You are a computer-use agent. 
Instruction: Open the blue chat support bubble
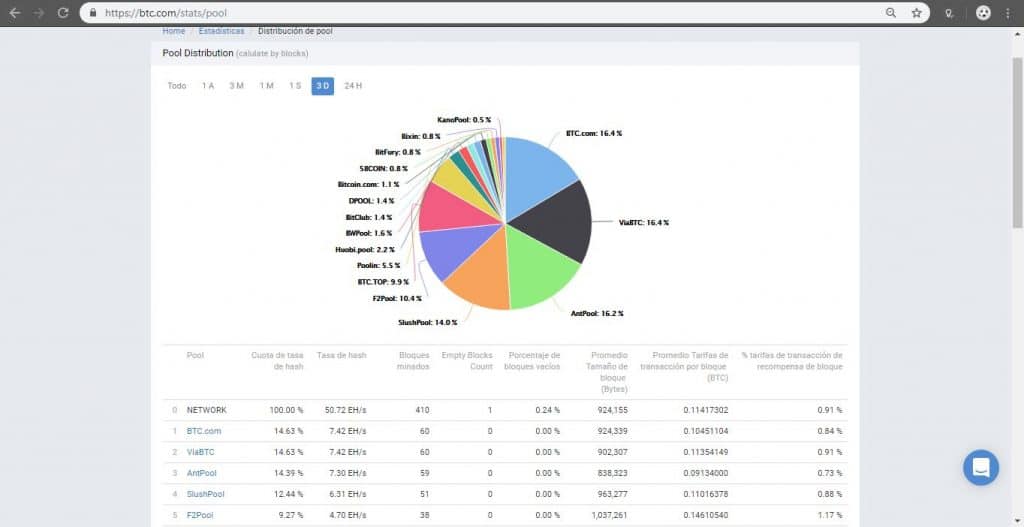click(x=980, y=468)
